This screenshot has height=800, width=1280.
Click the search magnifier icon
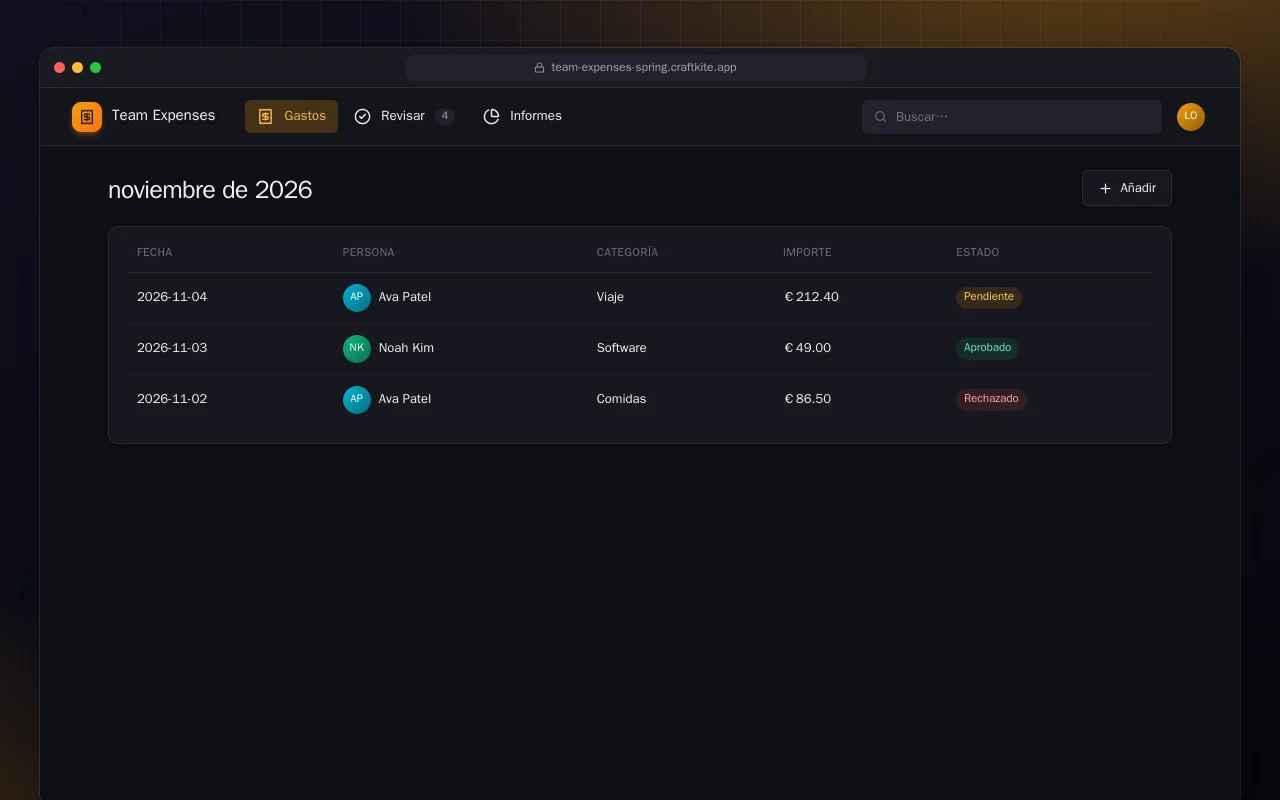pyautogui.click(x=881, y=117)
